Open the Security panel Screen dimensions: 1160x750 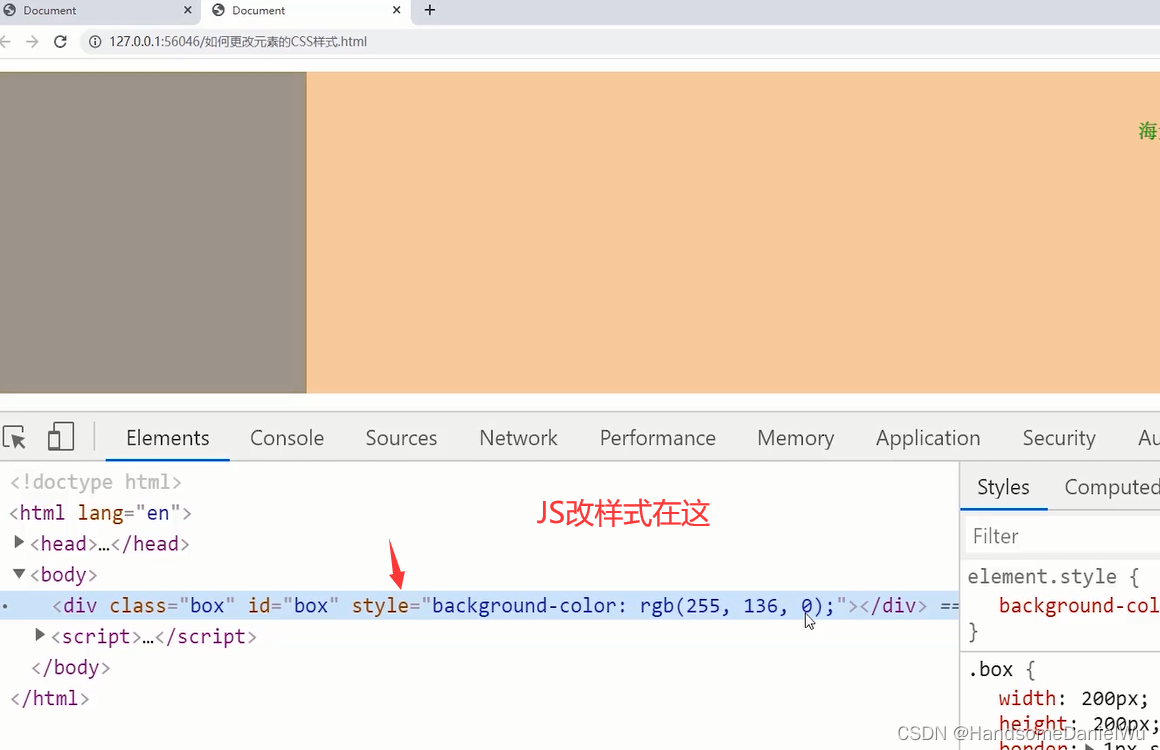pos(1059,437)
